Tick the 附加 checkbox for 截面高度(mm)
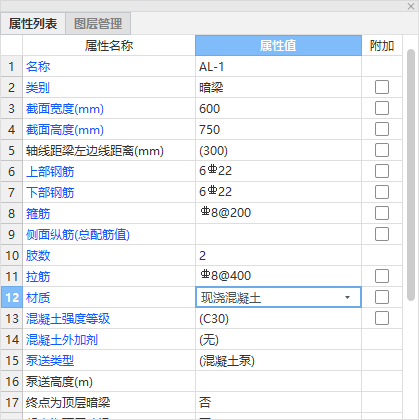This screenshot has width=419, height=420. click(382, 129)
